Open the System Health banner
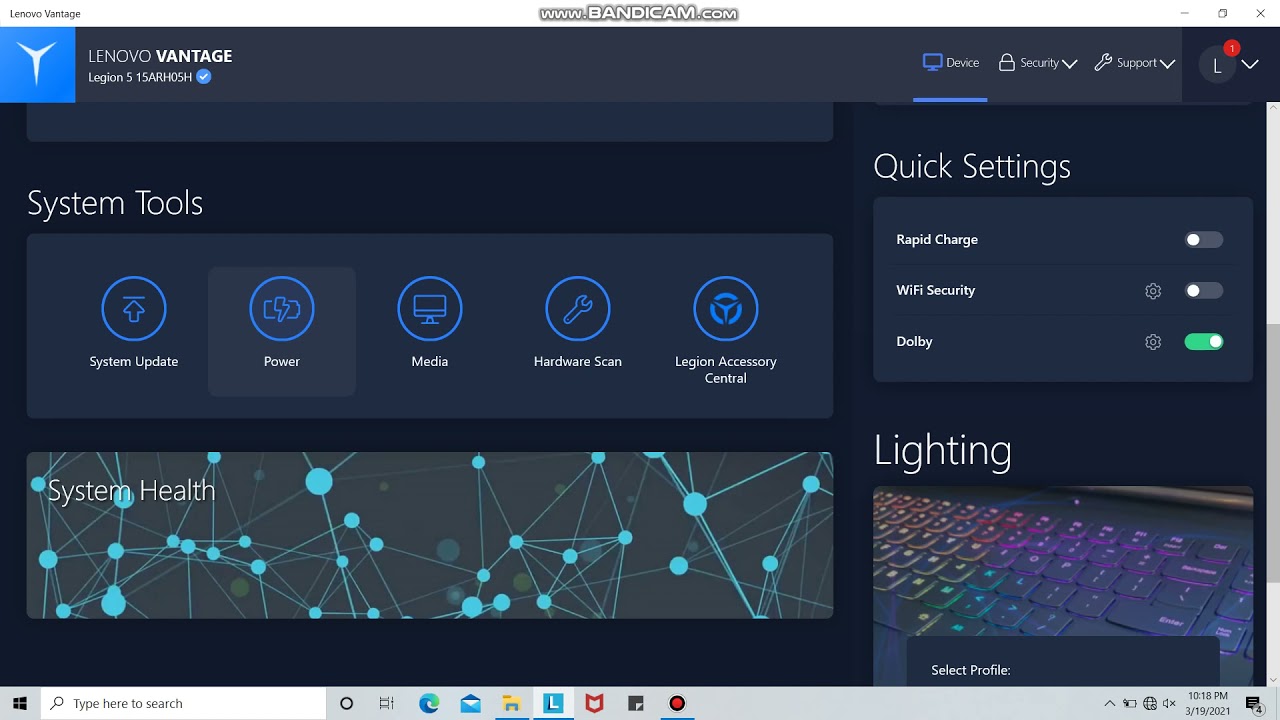The height and width of the screenshot is (720, 1280). (430, 535)
